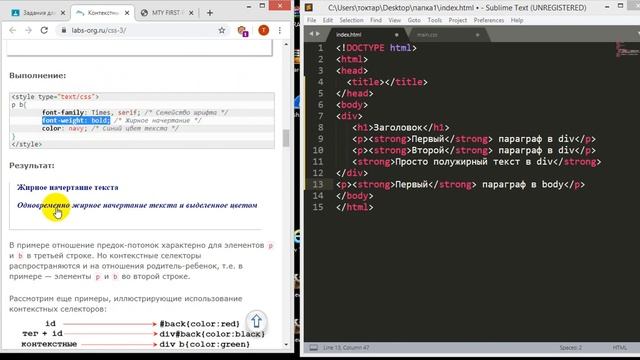The height and width of the screenshot is (360, 640).
Task: Open Sublime Text Find menu
Action: 376,20
